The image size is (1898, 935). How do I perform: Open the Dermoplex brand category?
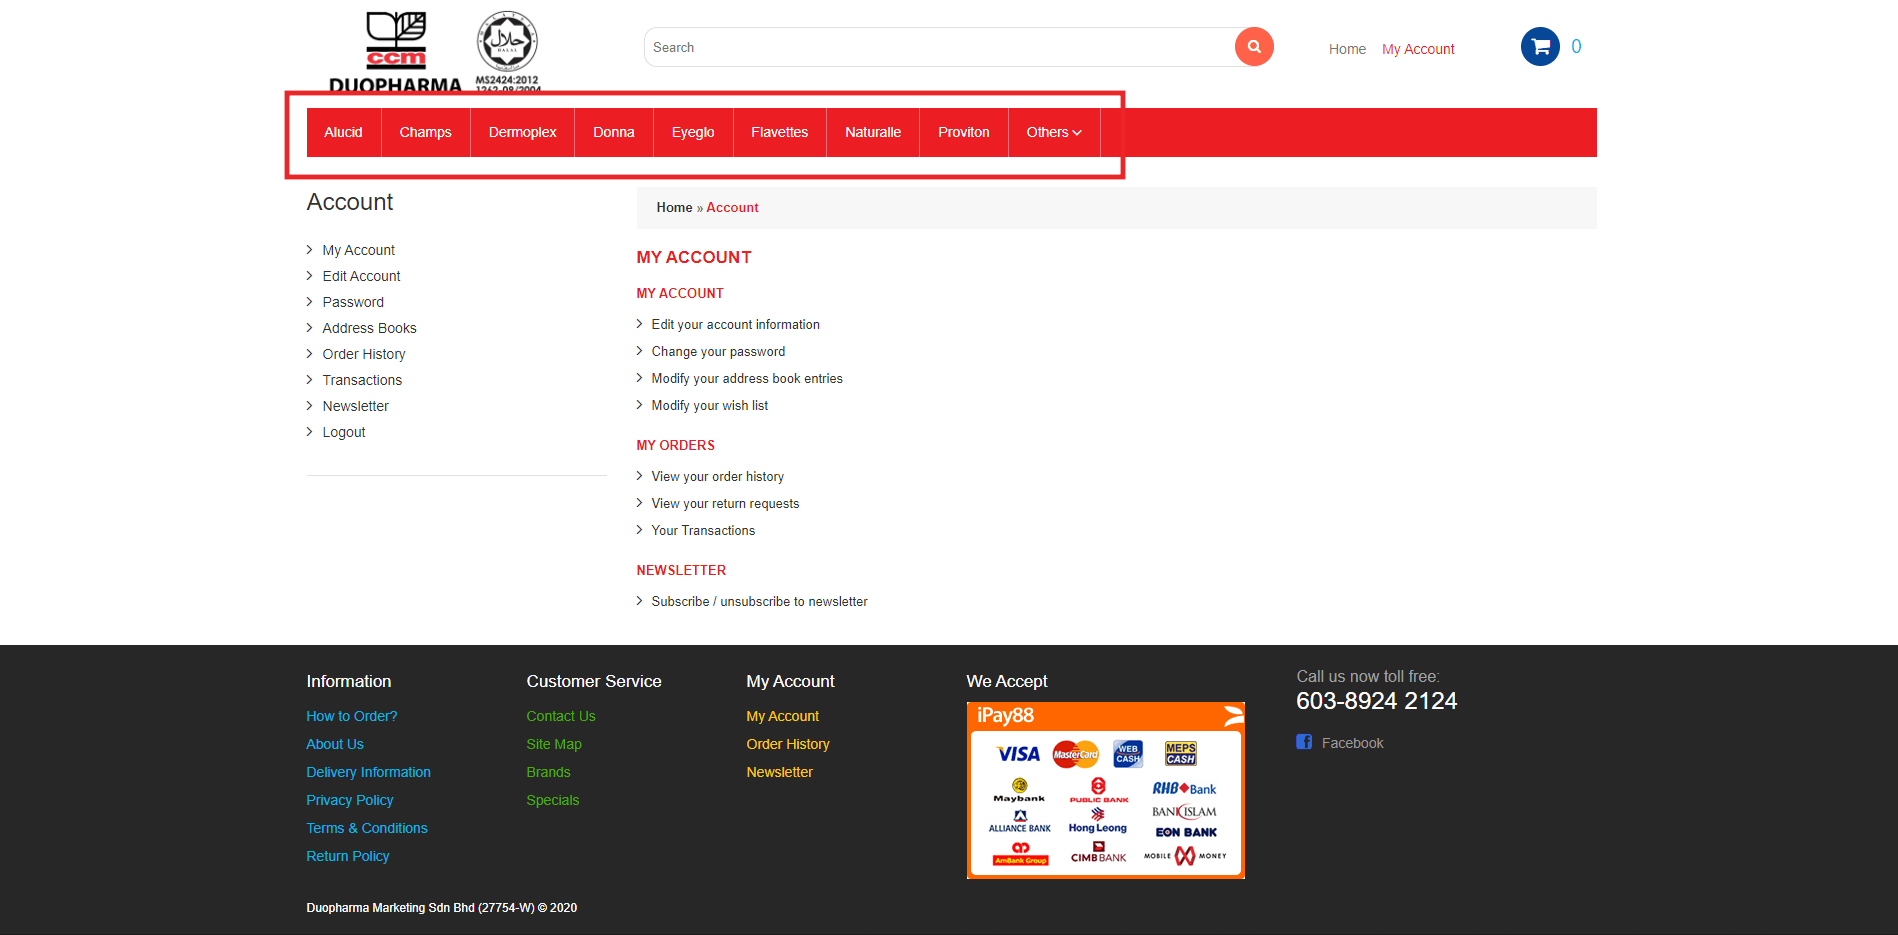tap(522, 132)
